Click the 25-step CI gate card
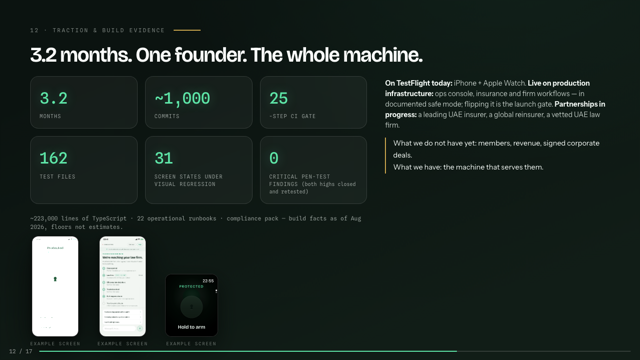The image size is (640, 360). tap(313, 102)
